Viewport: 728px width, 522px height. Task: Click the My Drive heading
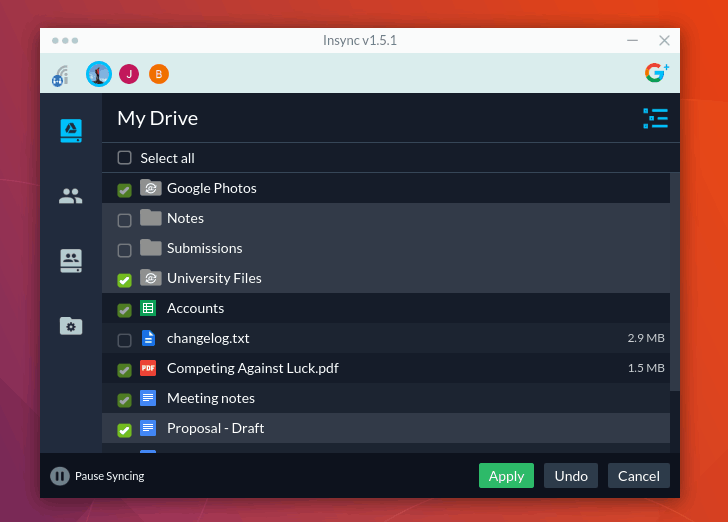click(158, 118)
